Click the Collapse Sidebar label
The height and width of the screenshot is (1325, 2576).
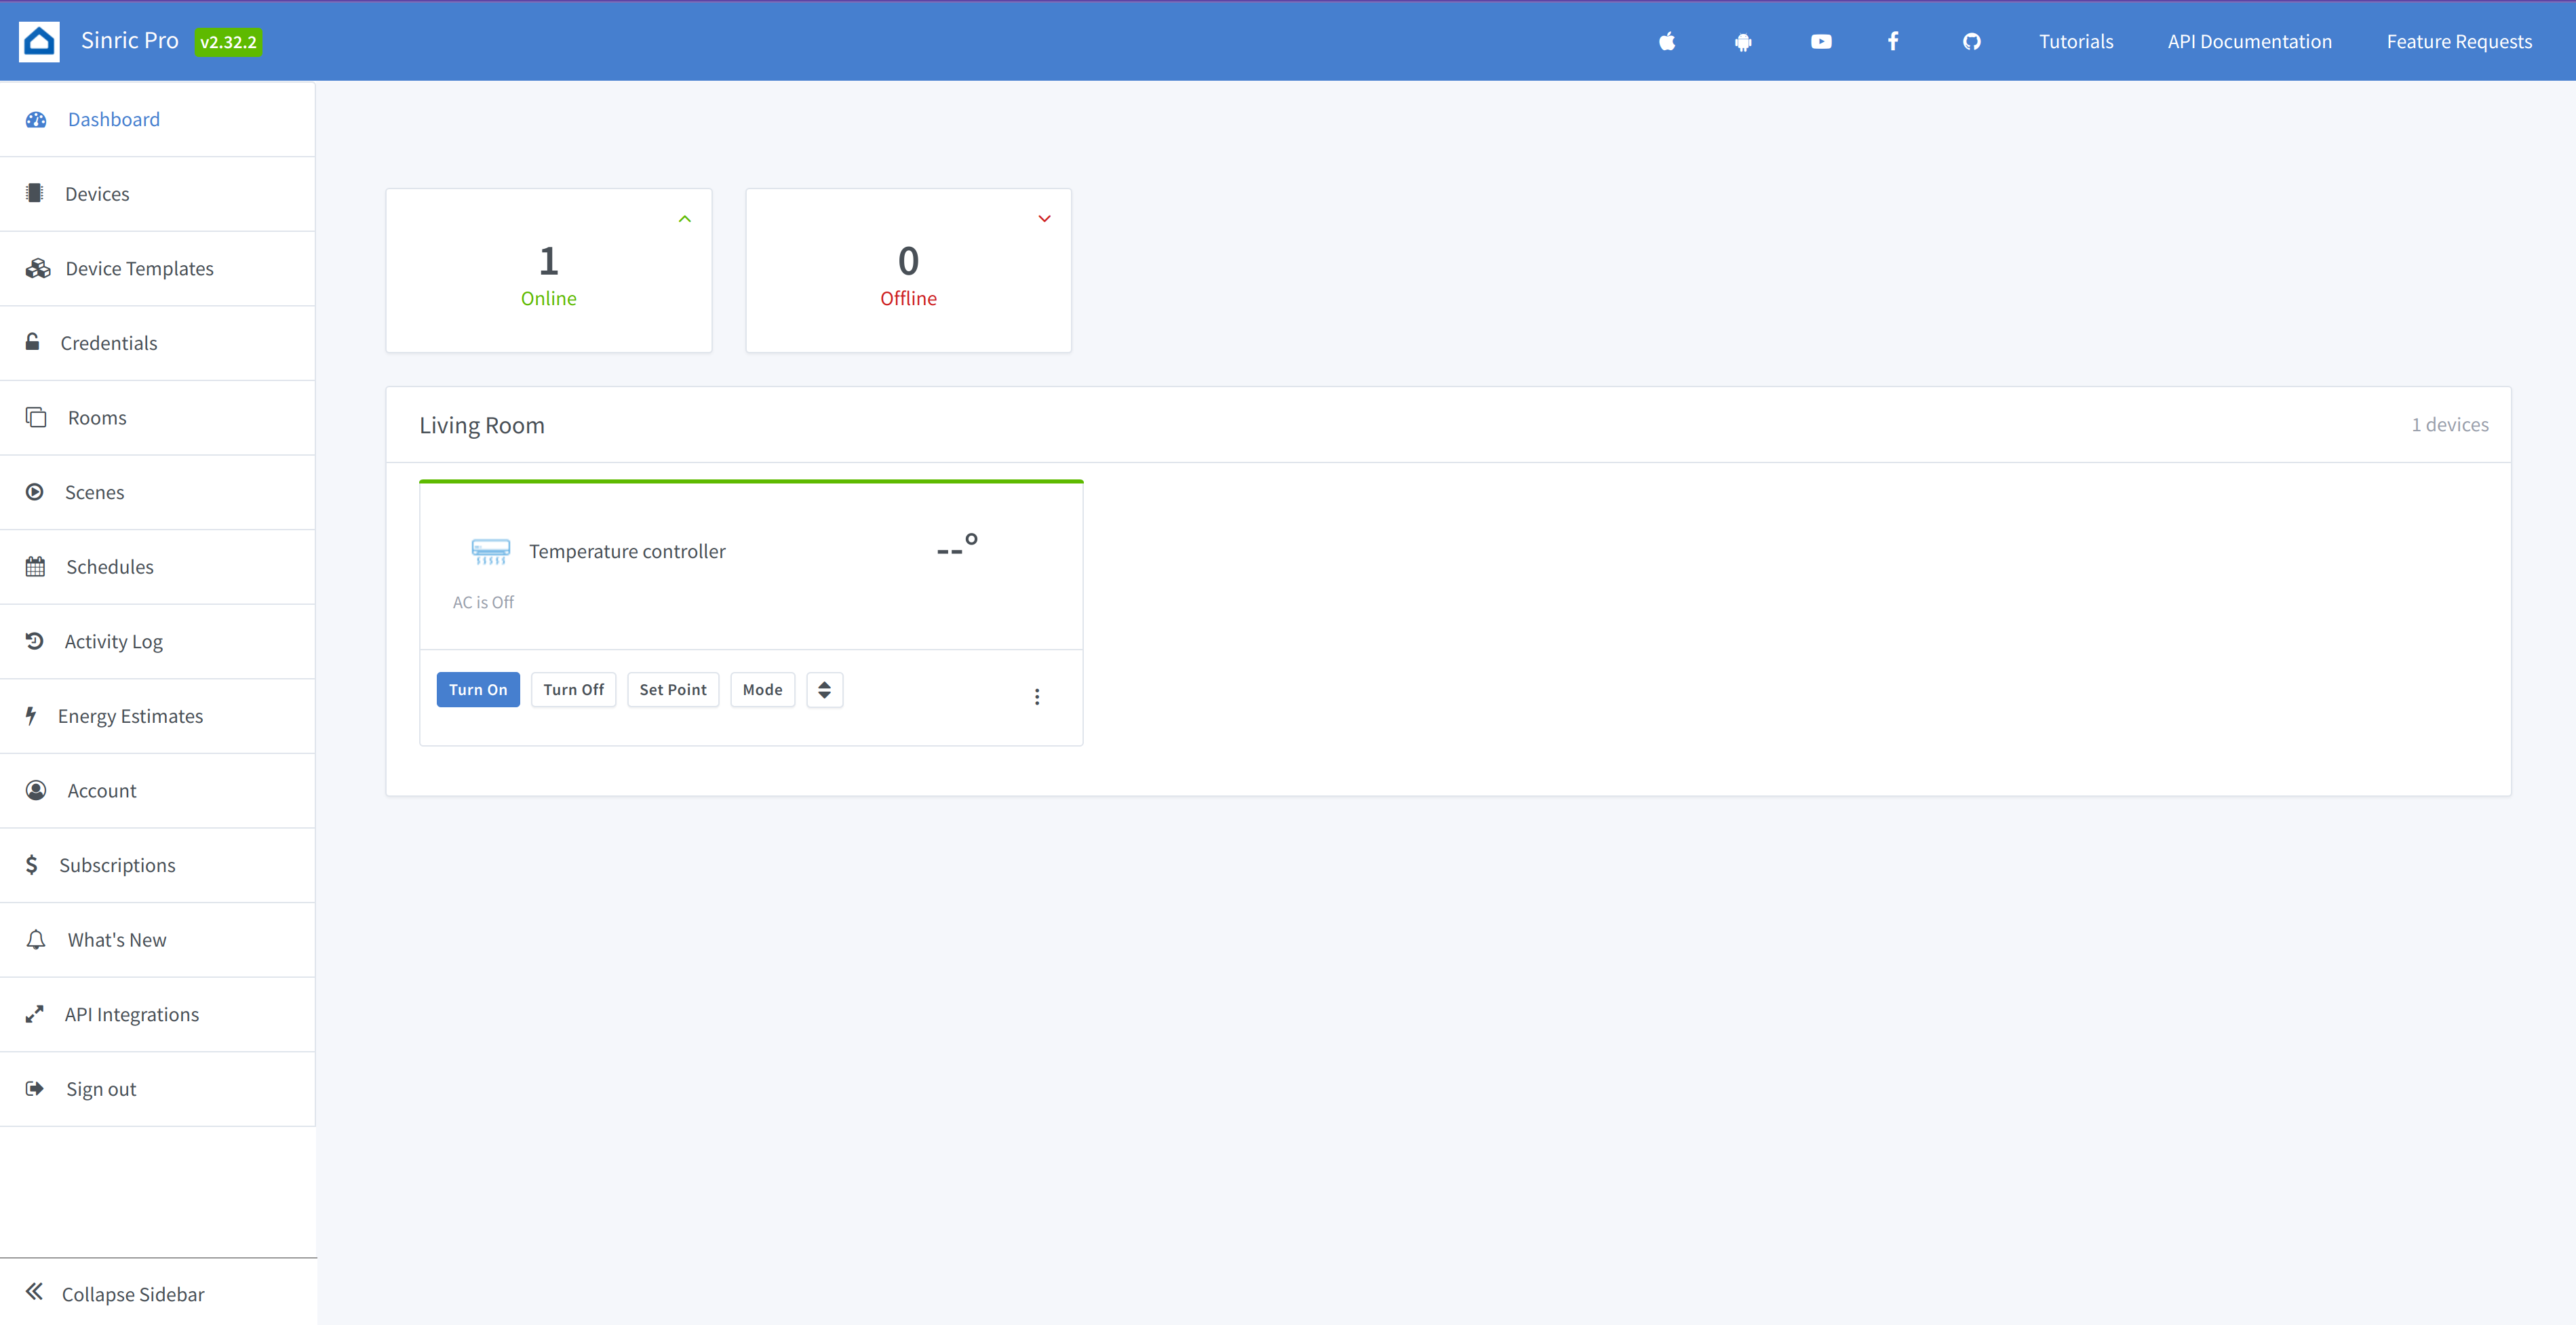pos(133,1294)
